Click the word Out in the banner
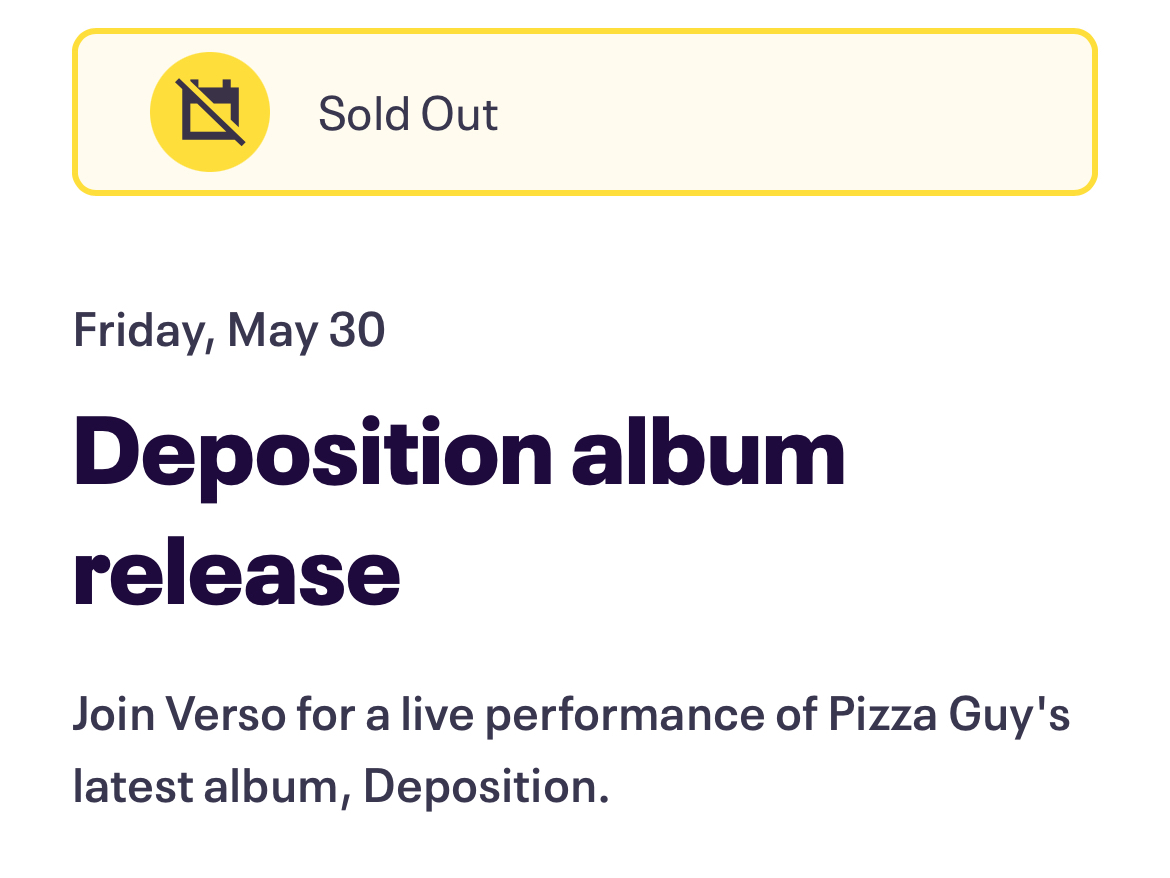The height and width of the screenshot is (878, 1170). (459, 114)
